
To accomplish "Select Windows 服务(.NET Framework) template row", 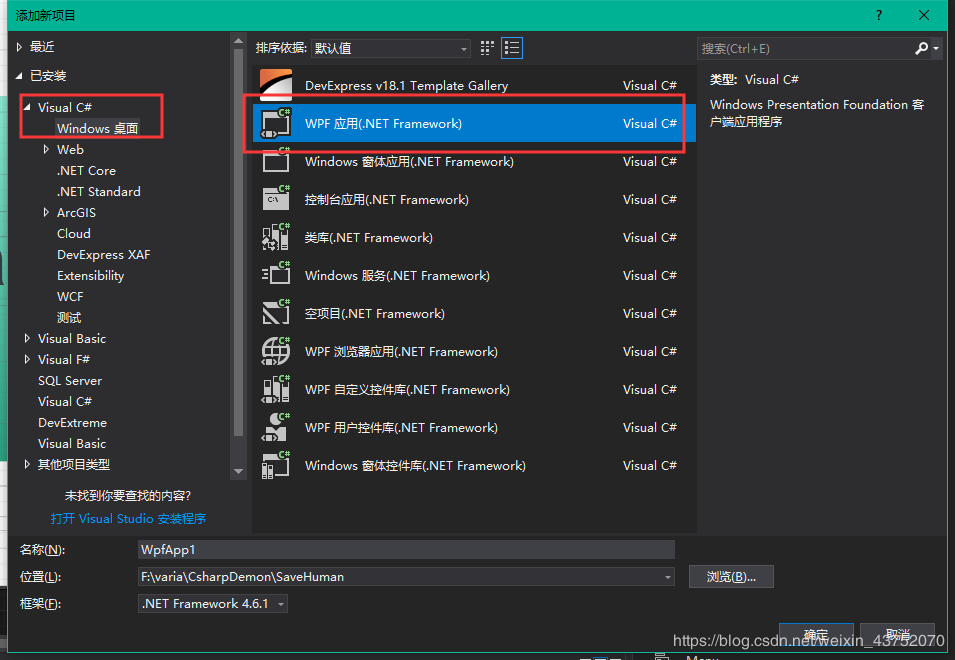I will (474, 275).
